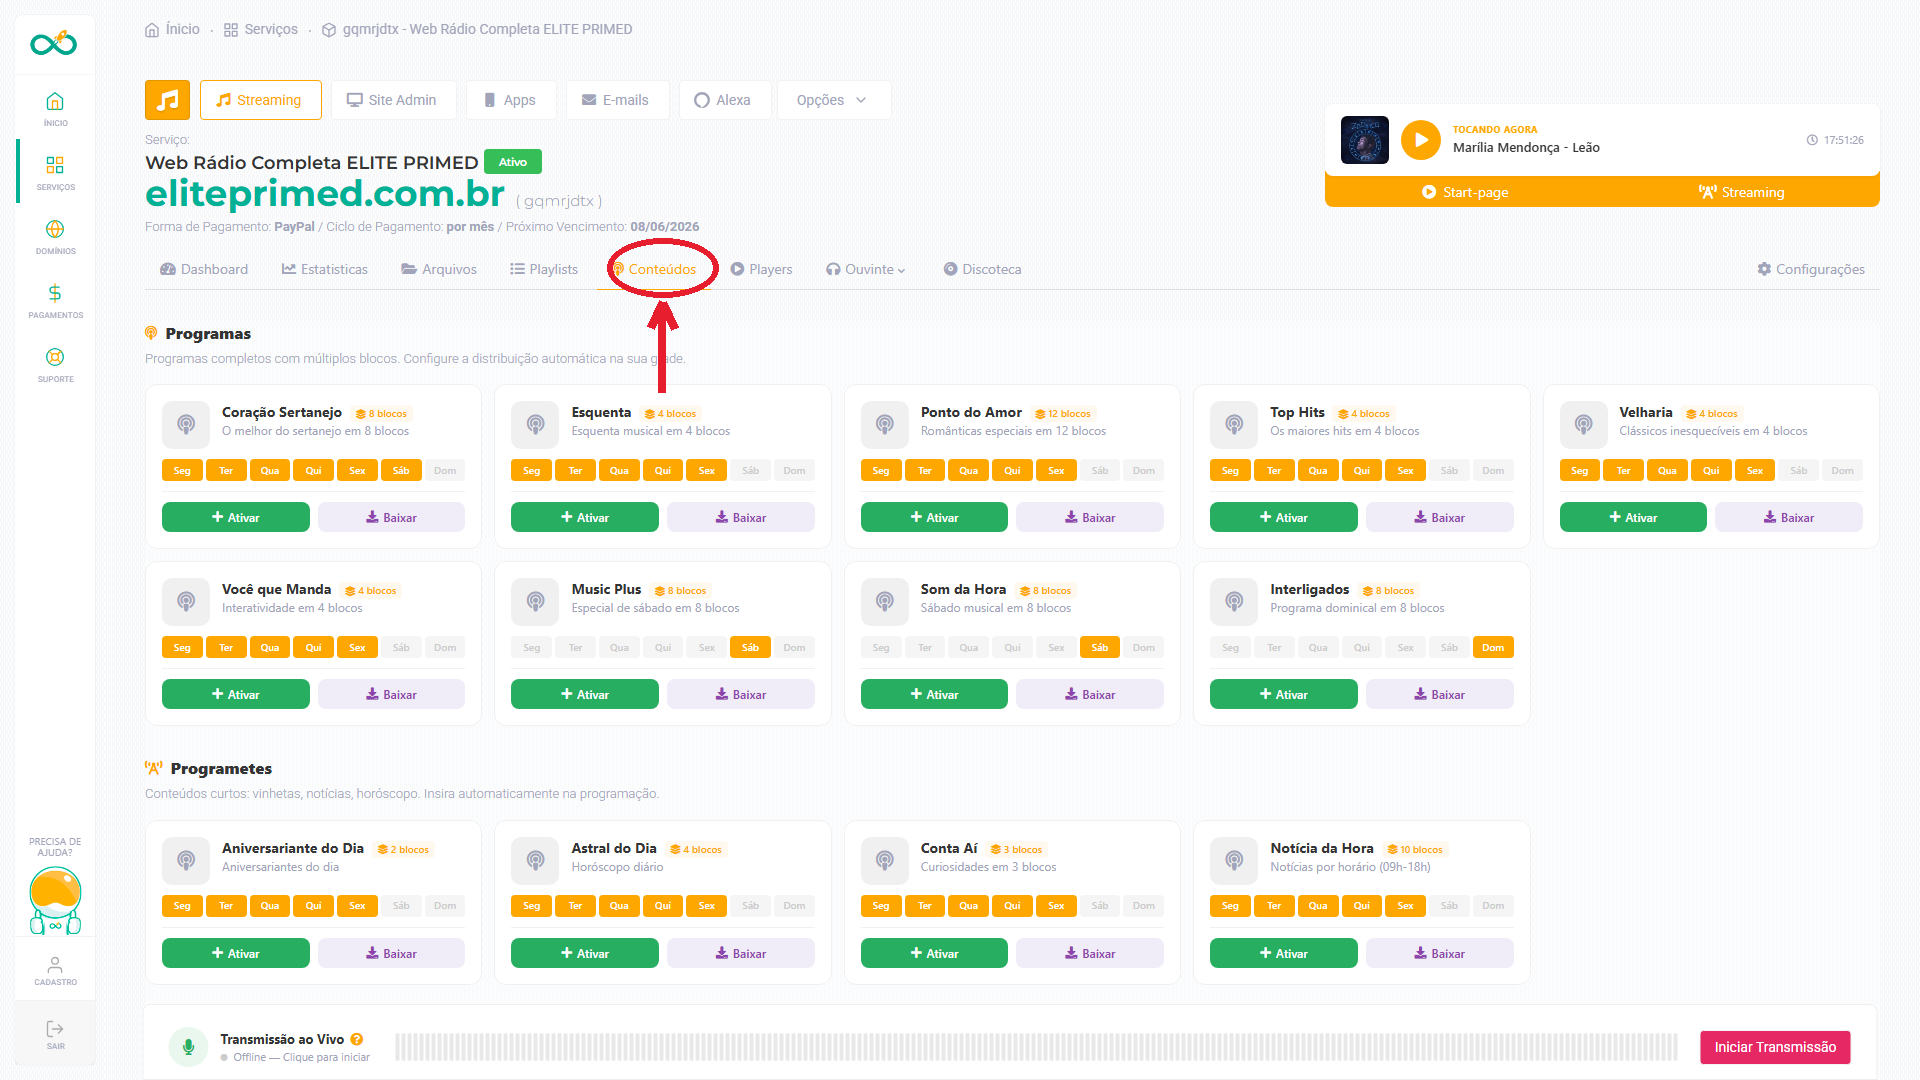Open E-mails section
This screenshot has height=1080, width=1920.
[616, 100]
